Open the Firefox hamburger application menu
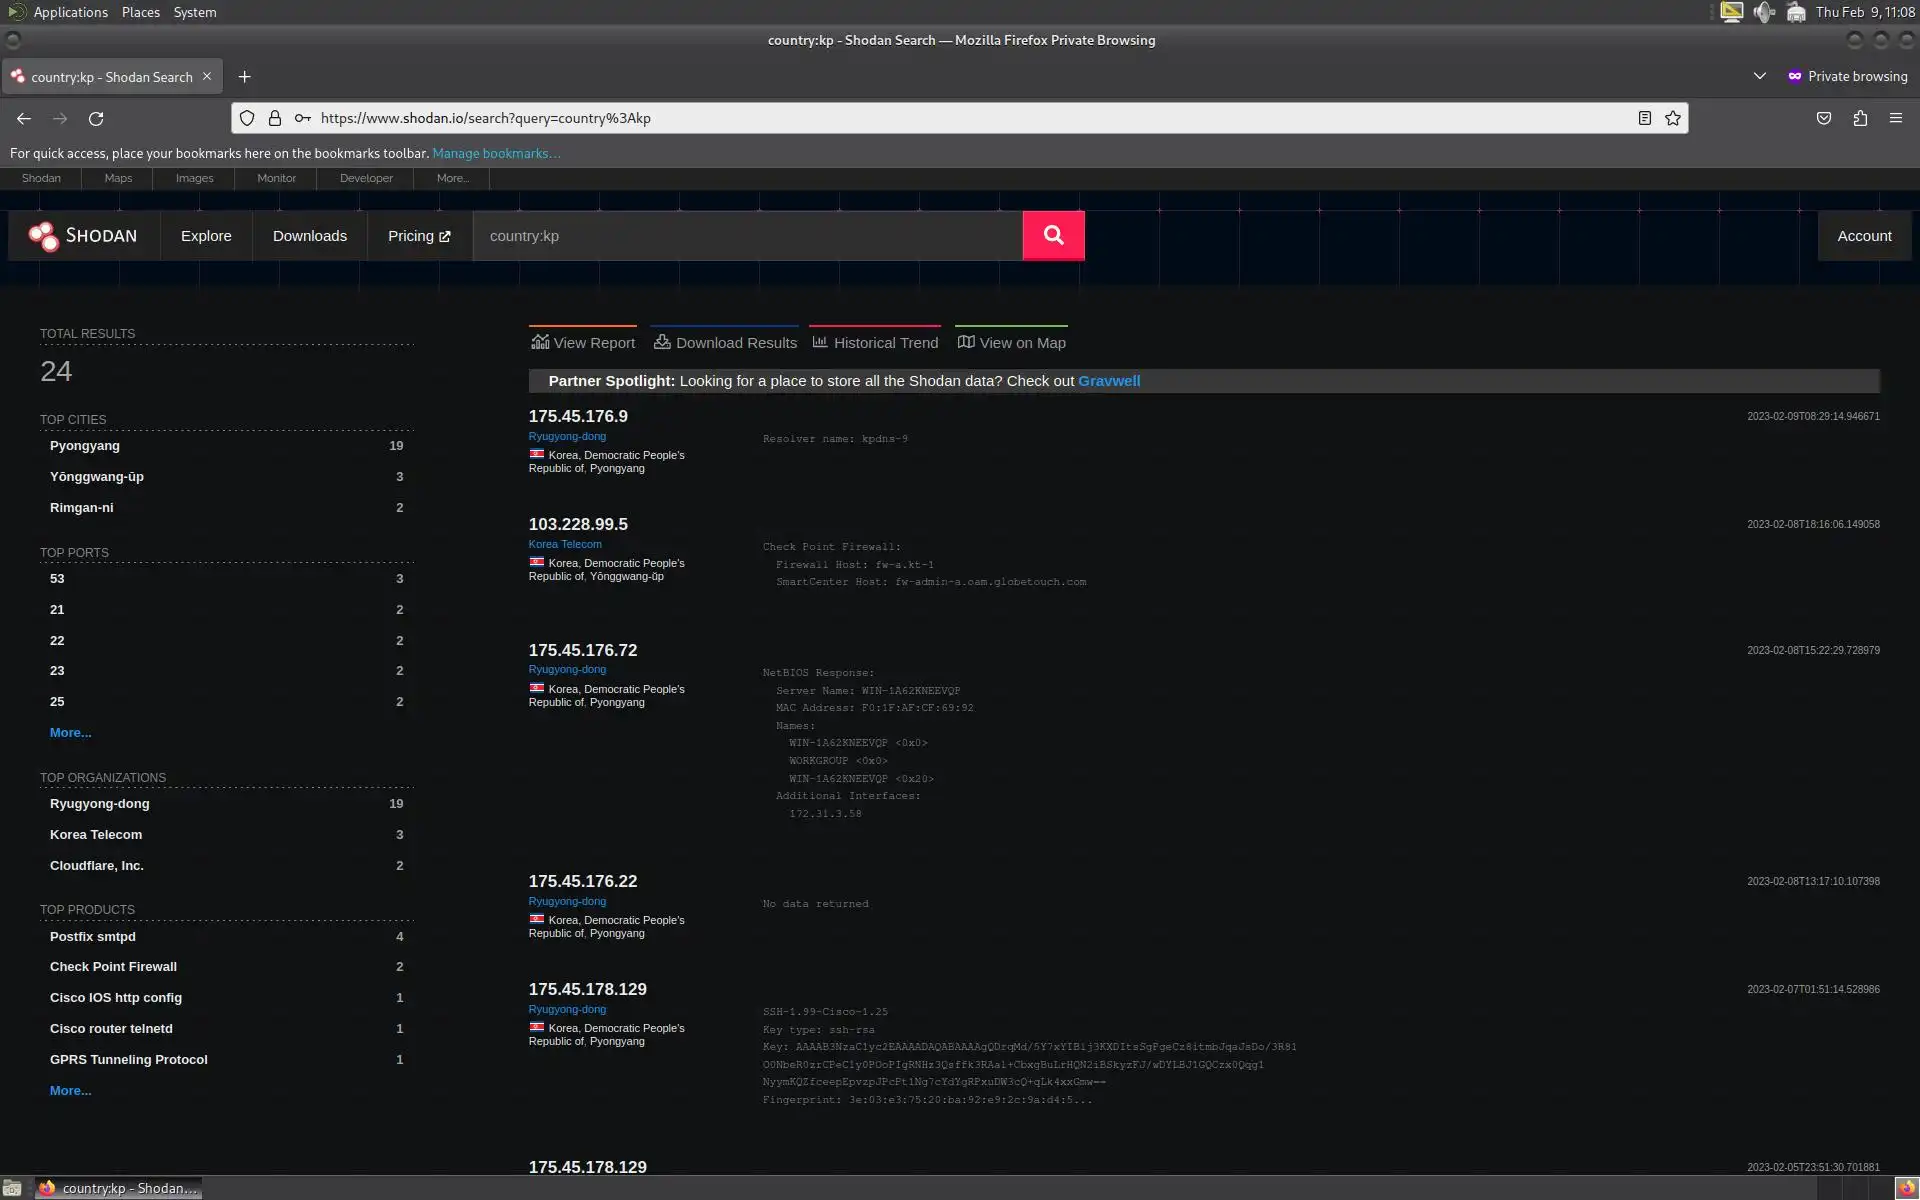The width and height of the screenshot is (1920, 1200). pyautogui.click(x=1896, y=118)
